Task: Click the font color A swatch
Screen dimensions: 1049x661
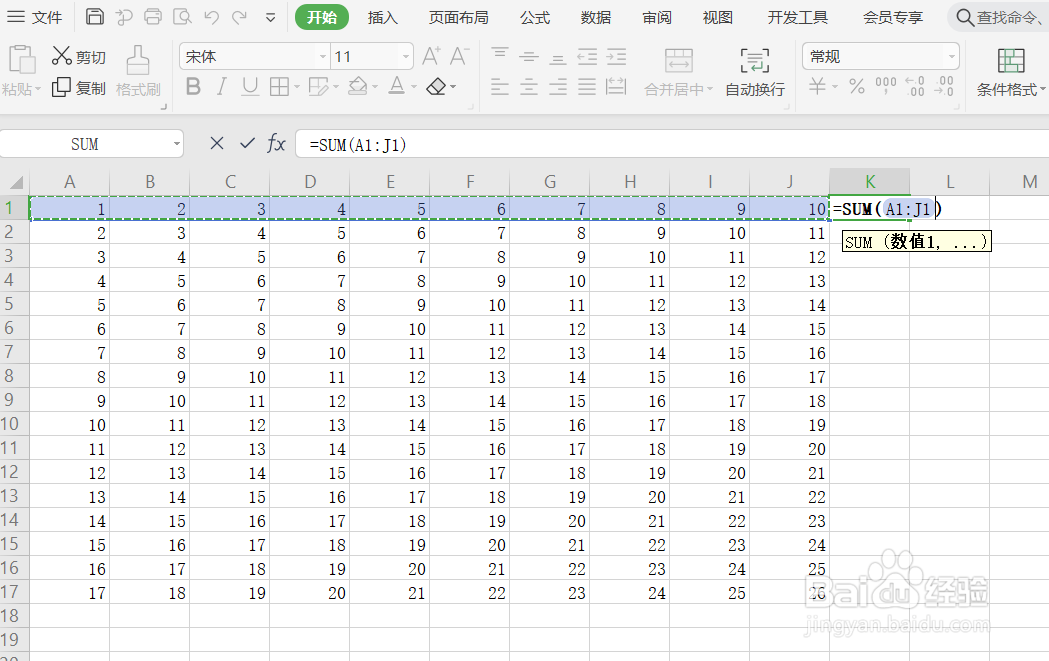Action: (397, 86)
